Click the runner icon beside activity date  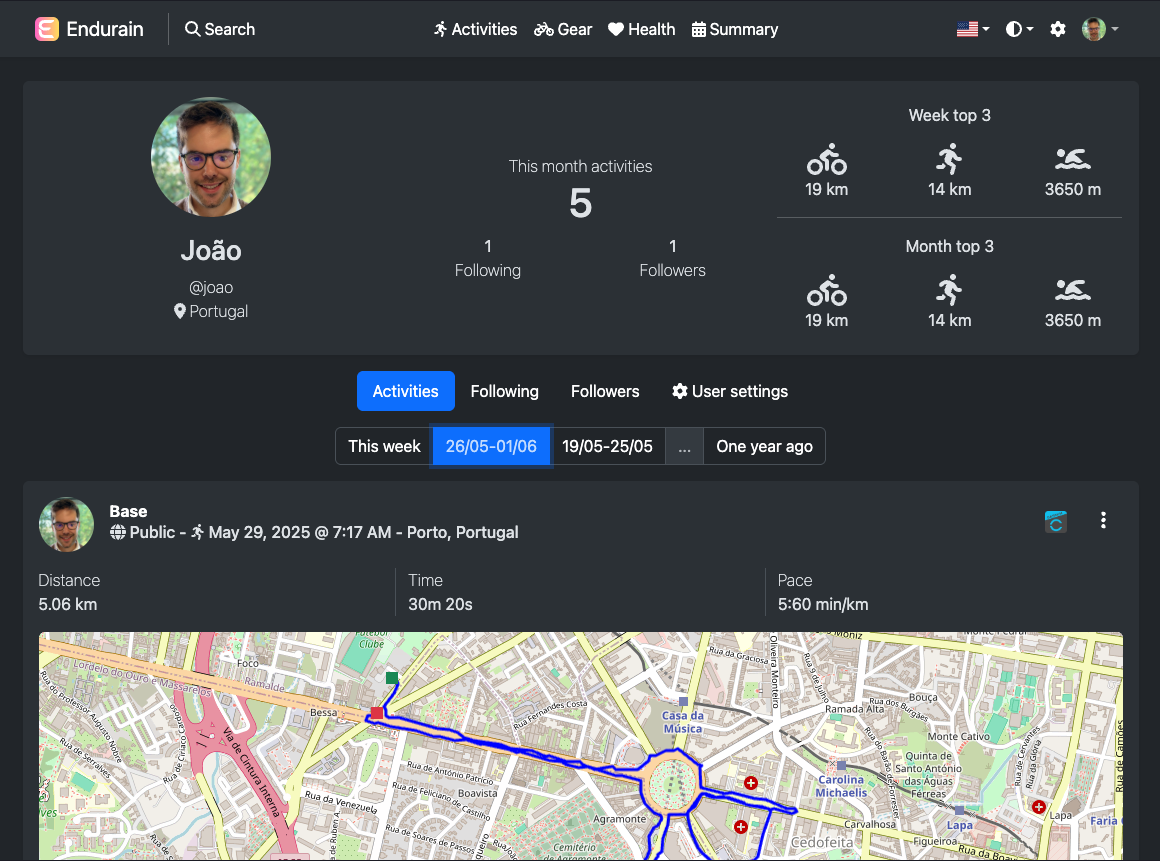[198, 532]
